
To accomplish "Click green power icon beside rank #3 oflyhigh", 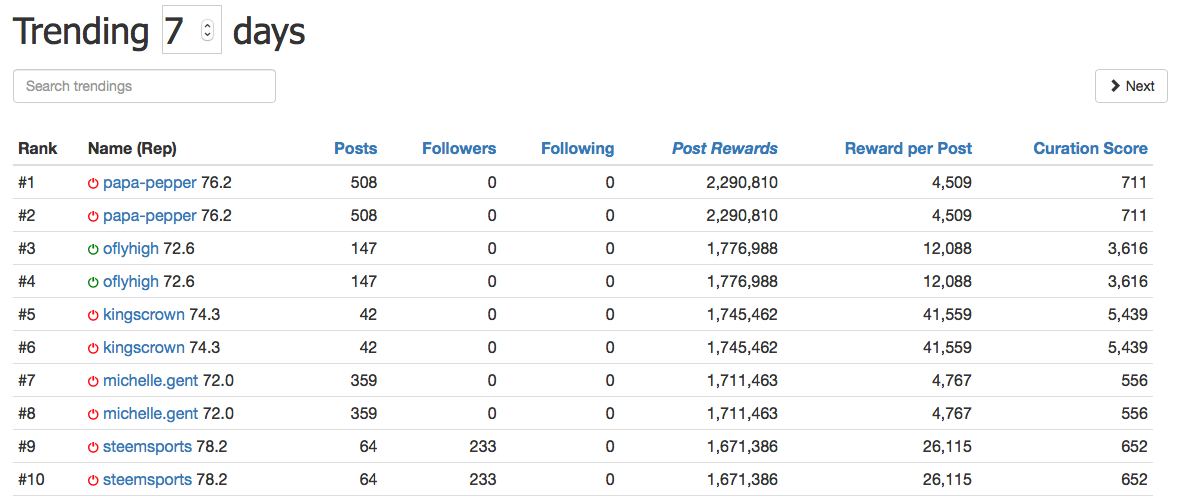I will 94,249.
